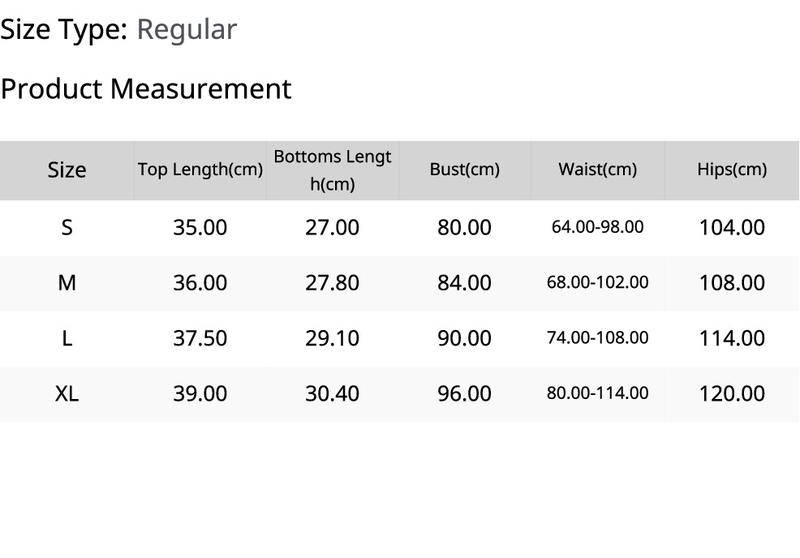Select the XL size row label

click(x=67, y=393)
